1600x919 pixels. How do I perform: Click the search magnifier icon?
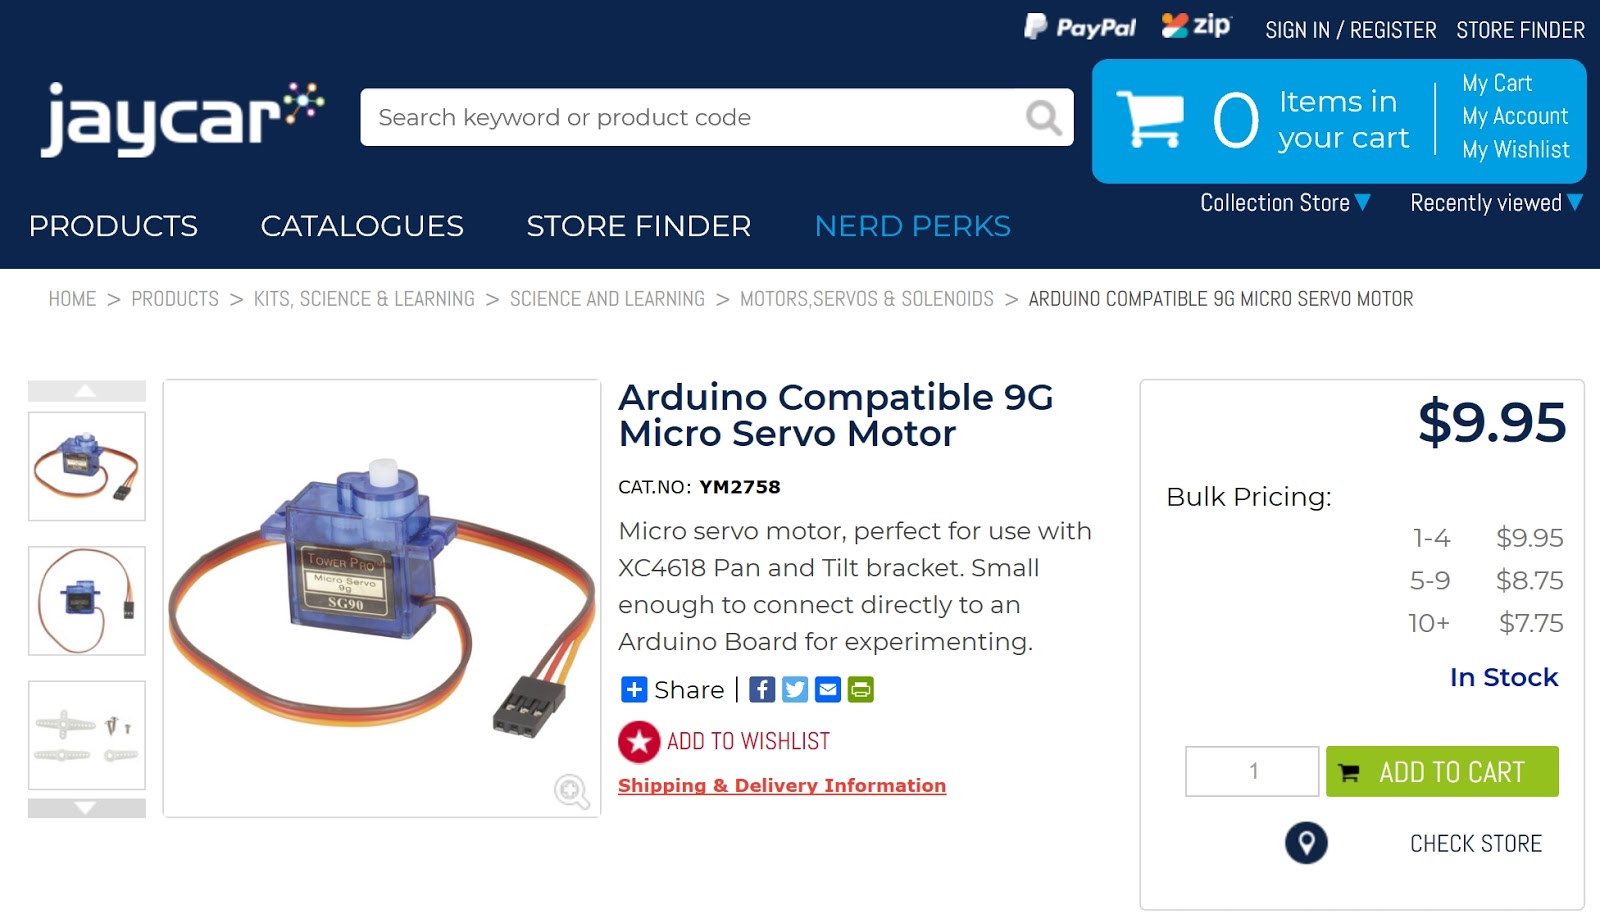(1043, 118)
